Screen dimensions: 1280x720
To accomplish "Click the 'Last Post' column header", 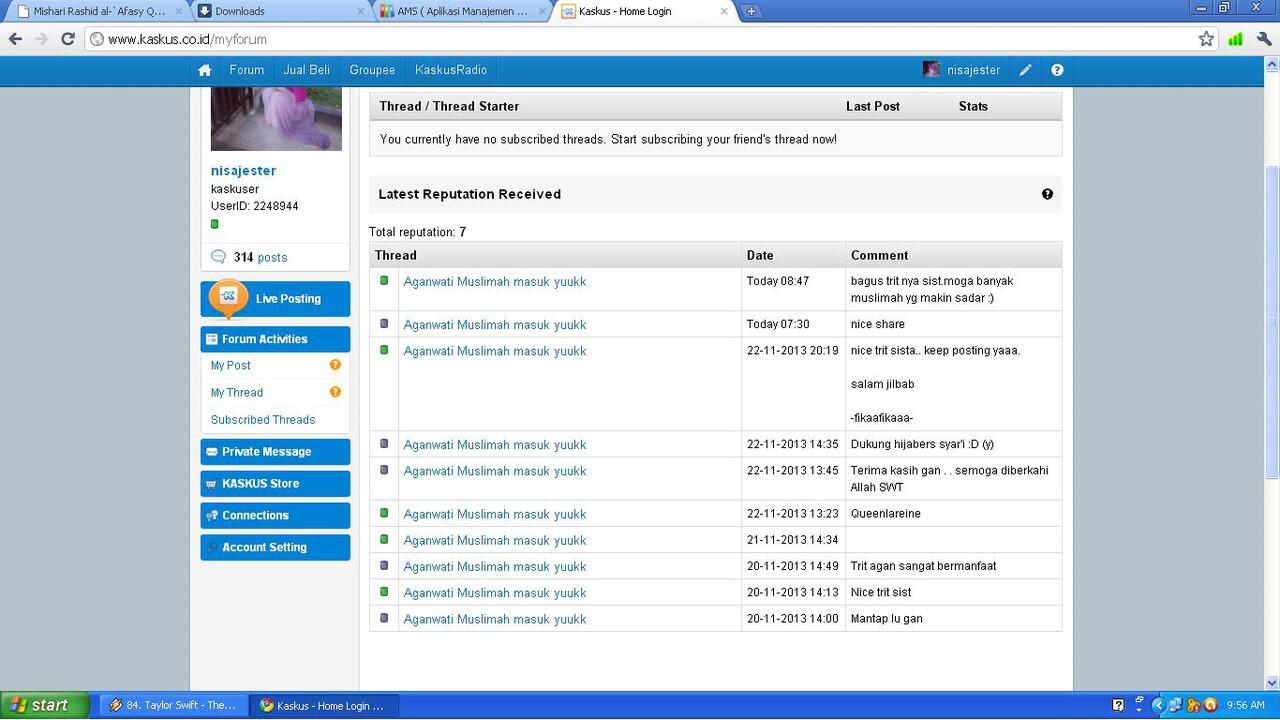I will [x=873, y=106].
